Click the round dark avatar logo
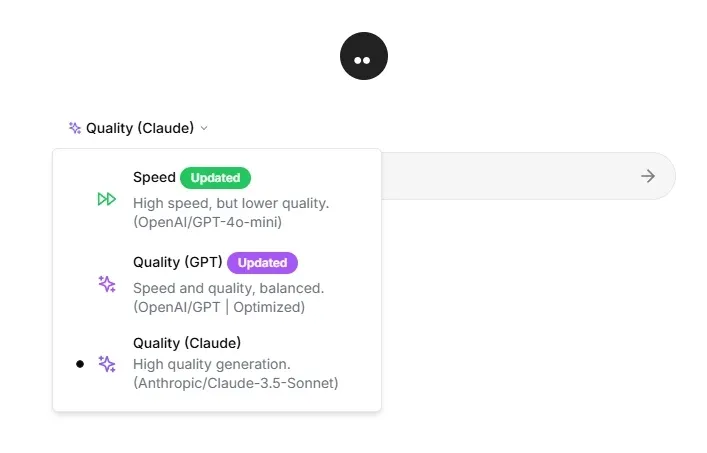 (x=363, y=56)
